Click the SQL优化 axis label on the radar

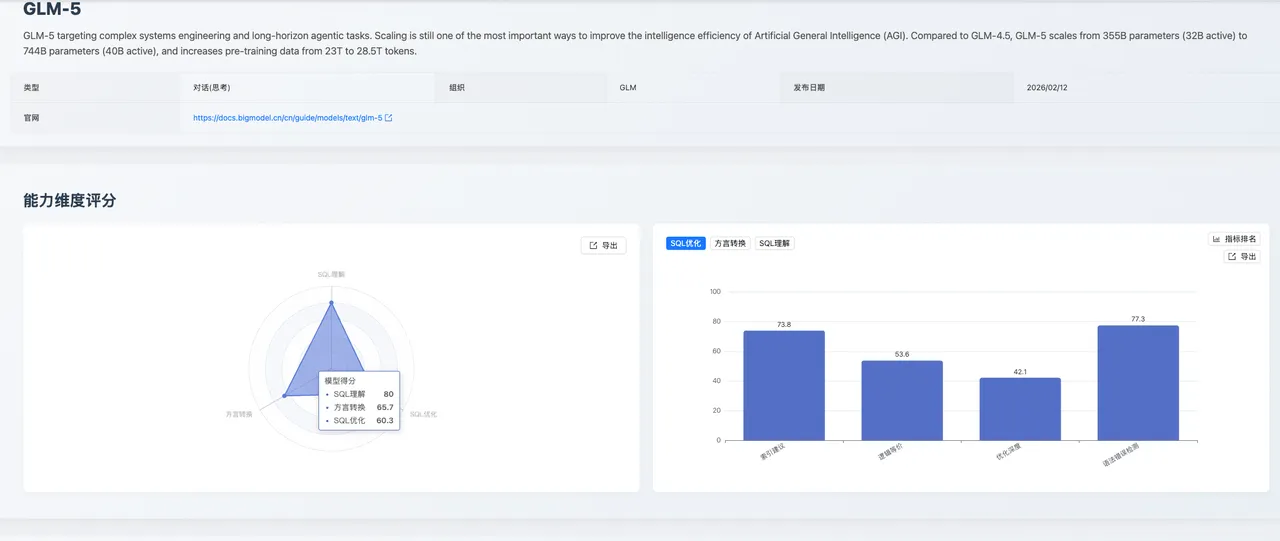pos(423,414)
